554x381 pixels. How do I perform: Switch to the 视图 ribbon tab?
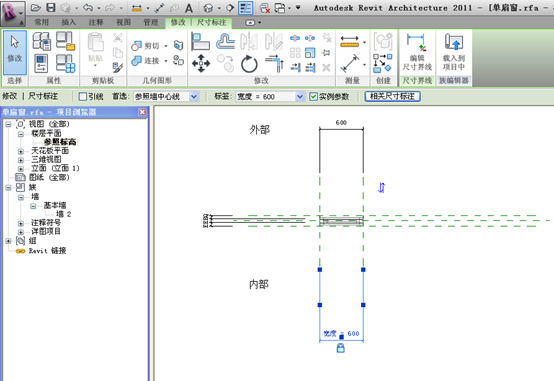tap(123, 22)
